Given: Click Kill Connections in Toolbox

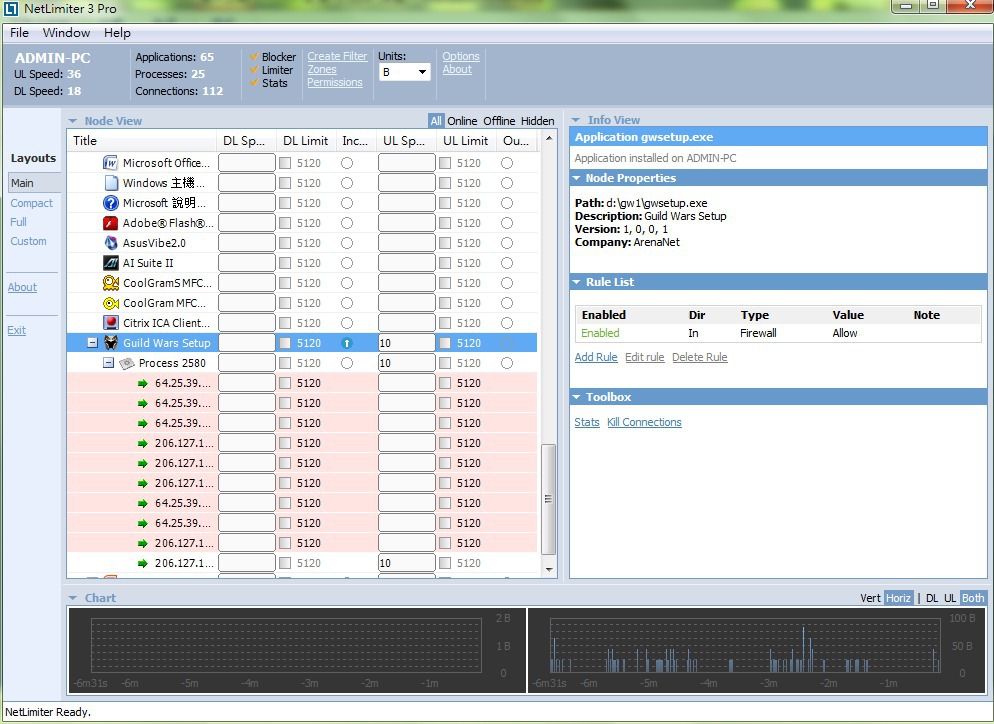Looking at the screenshot, I should [644, 423].
